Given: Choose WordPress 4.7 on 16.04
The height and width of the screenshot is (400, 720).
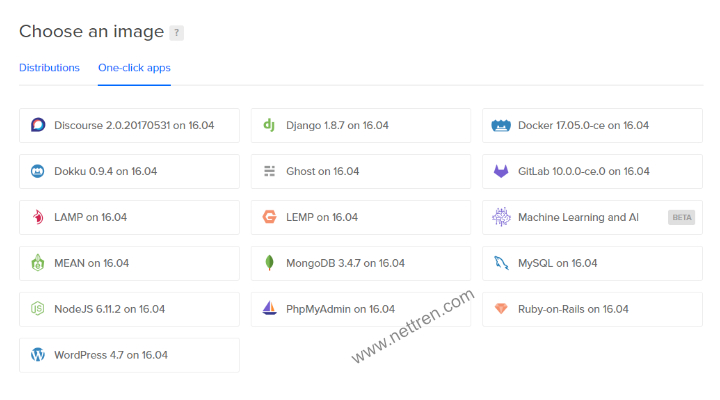Looking at the screenshot, I should [129, 355].
